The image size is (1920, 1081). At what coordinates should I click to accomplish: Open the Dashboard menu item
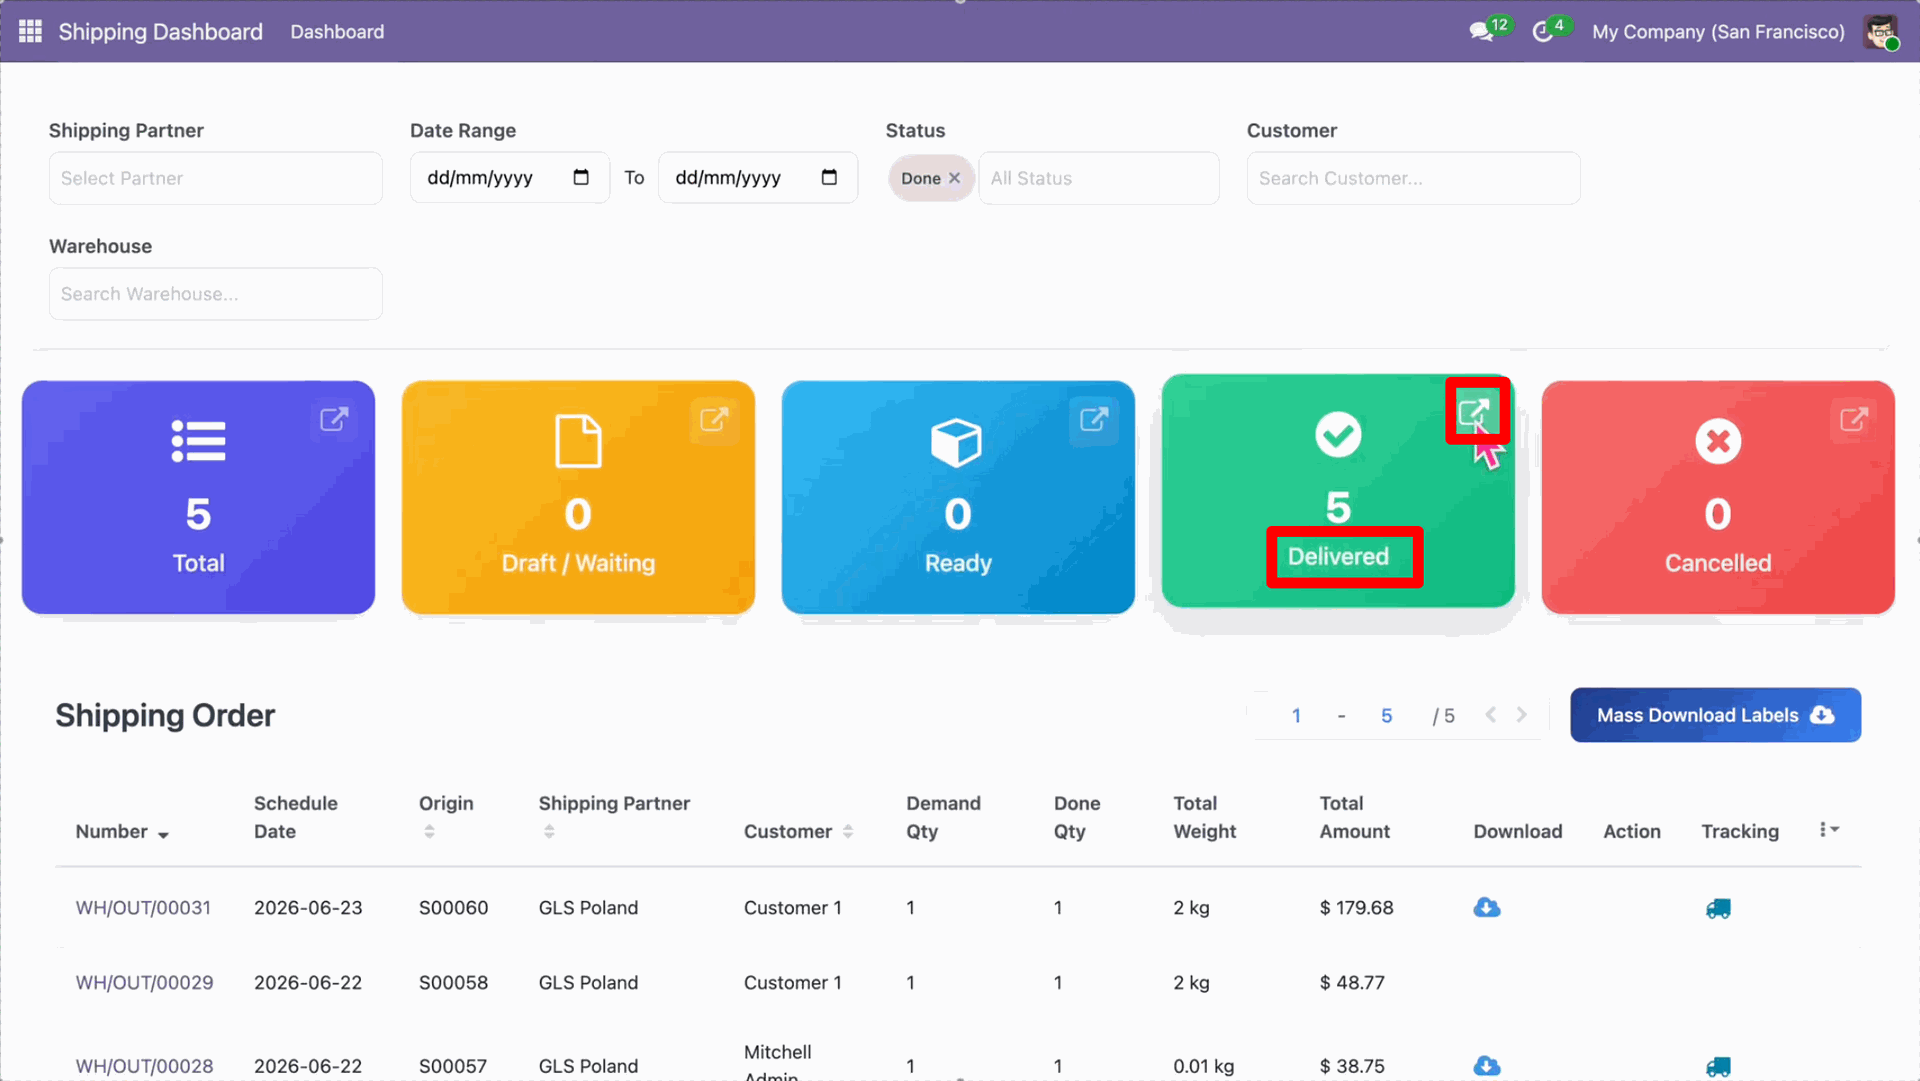337,32
